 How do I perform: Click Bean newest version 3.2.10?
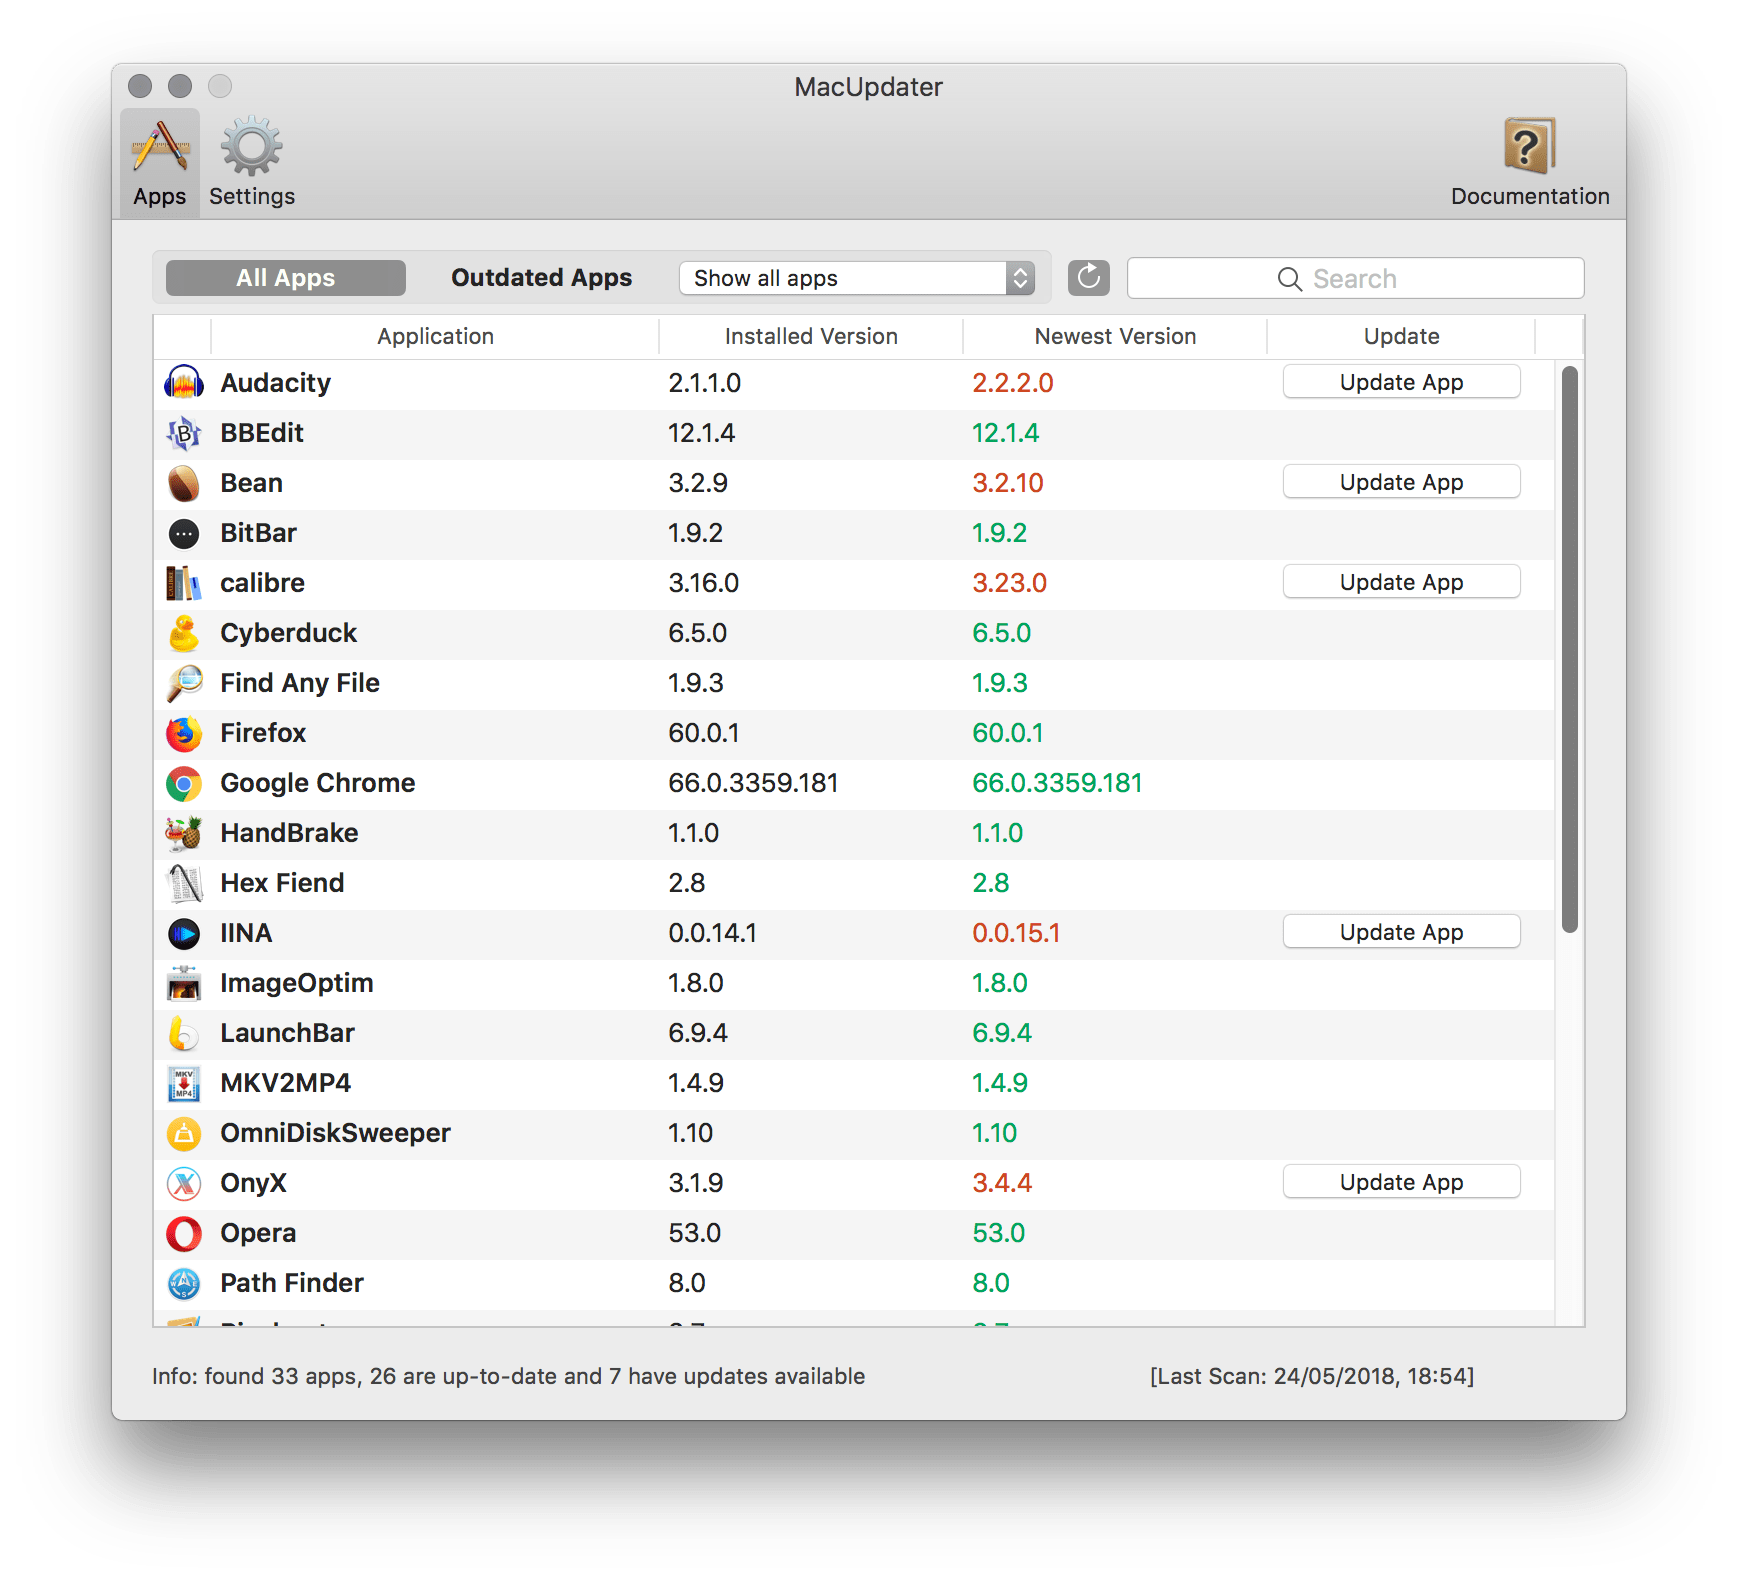point(1008,483)
